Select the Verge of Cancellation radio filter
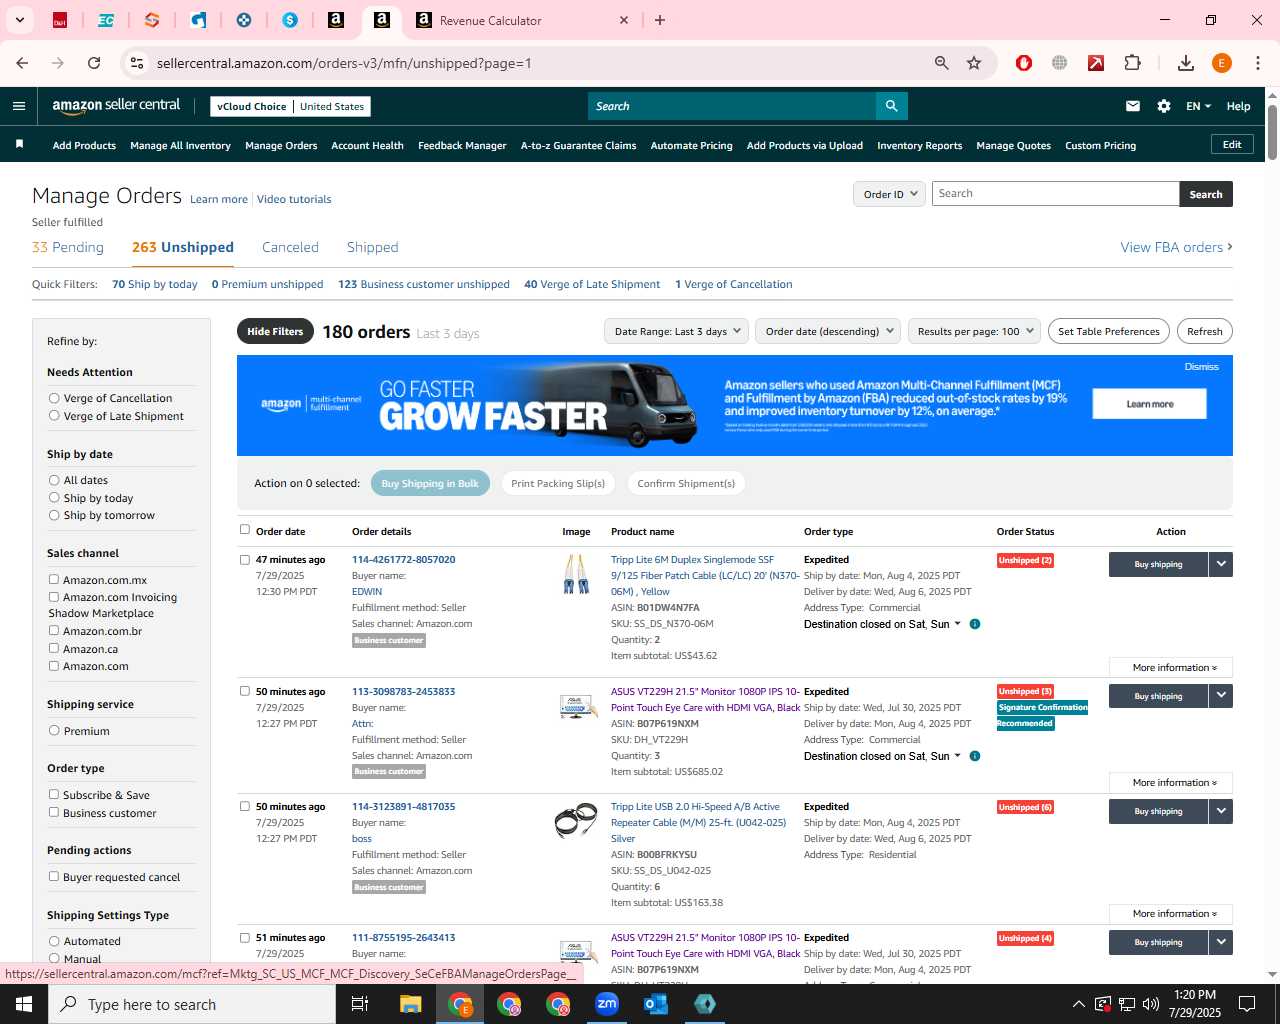This screenshot has height=1024, width=1280. tap(54, 398)
